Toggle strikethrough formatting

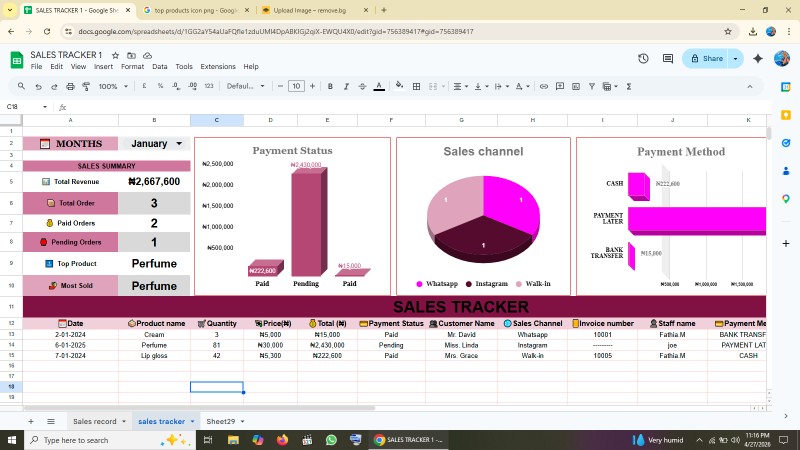[x=362, y=87]
